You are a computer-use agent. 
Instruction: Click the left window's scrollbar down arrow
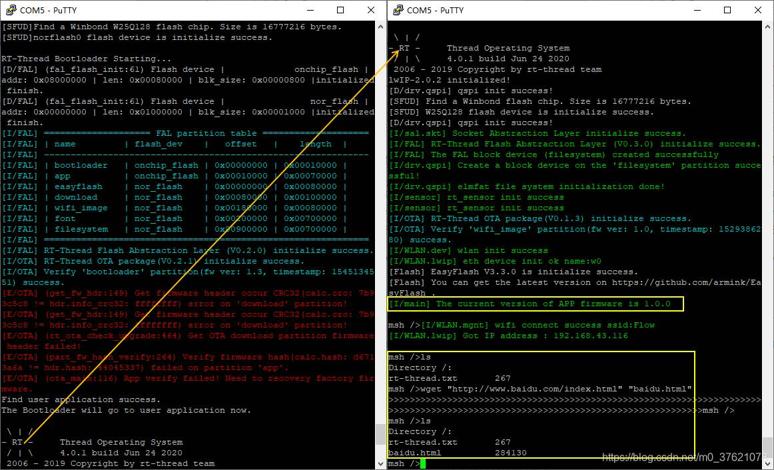tap(380, 464)
